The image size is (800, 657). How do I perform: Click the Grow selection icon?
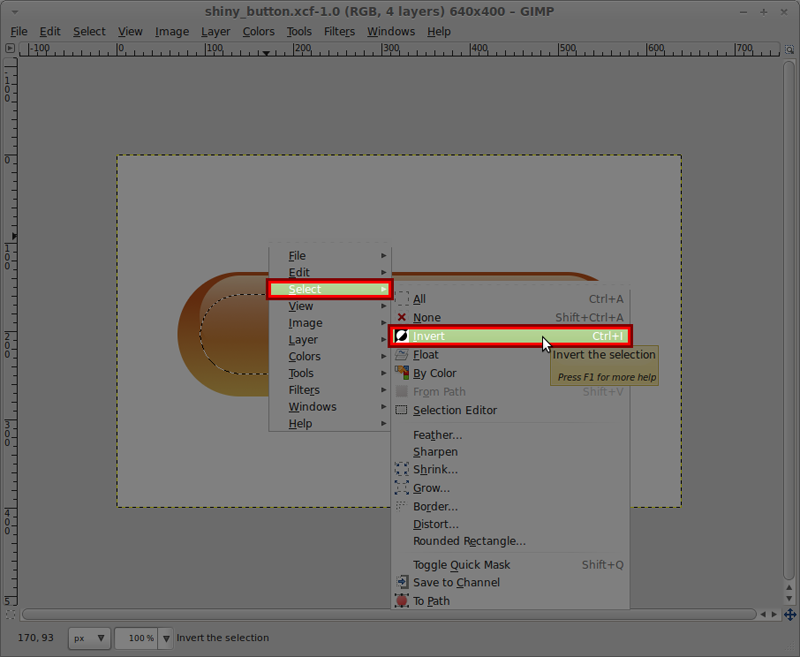(x=403, y=488)
